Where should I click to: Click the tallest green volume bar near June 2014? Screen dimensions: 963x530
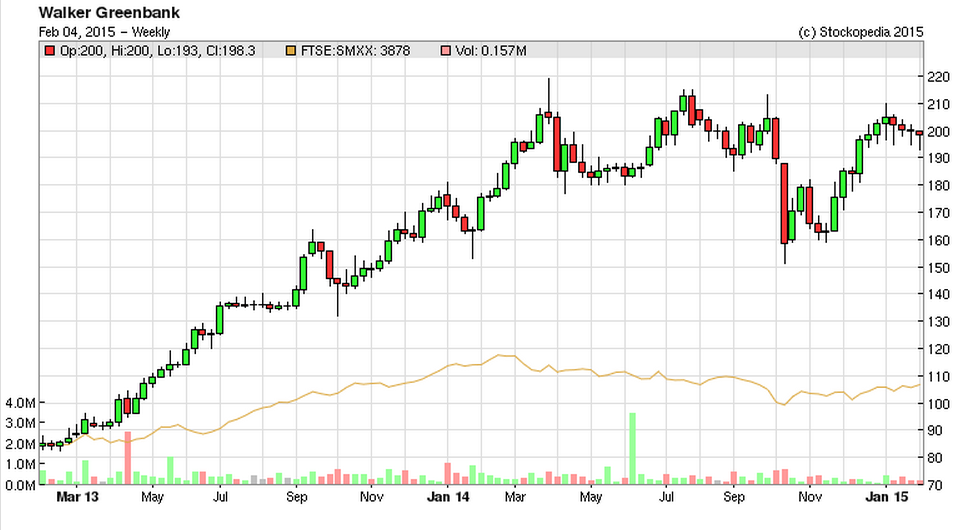click(633, 449)
